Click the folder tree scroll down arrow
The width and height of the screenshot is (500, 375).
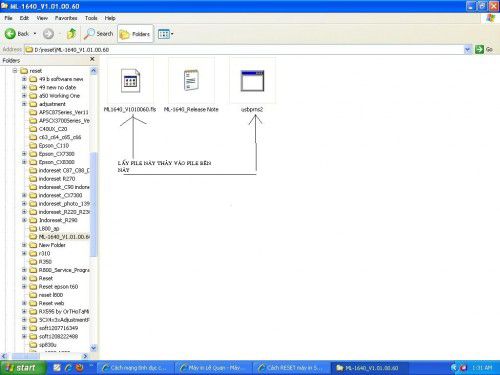click(94, 348)
